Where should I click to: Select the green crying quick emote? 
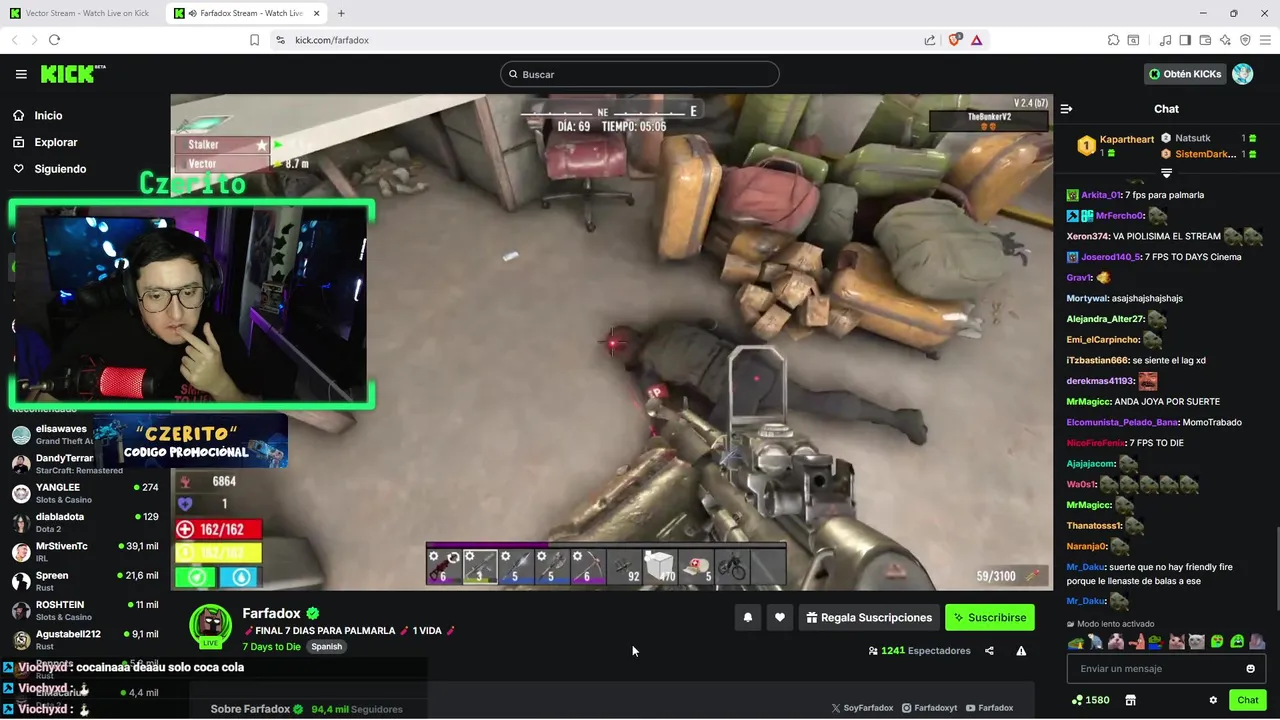point(1237,642)
